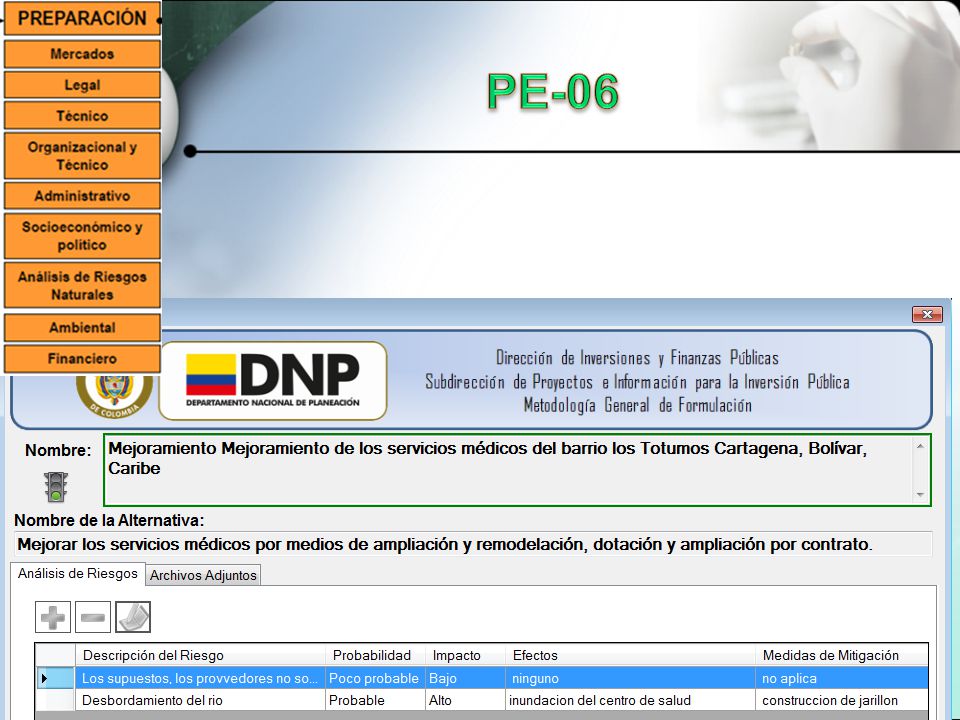Click the 'Bajo' impact cell

point(465,678)
